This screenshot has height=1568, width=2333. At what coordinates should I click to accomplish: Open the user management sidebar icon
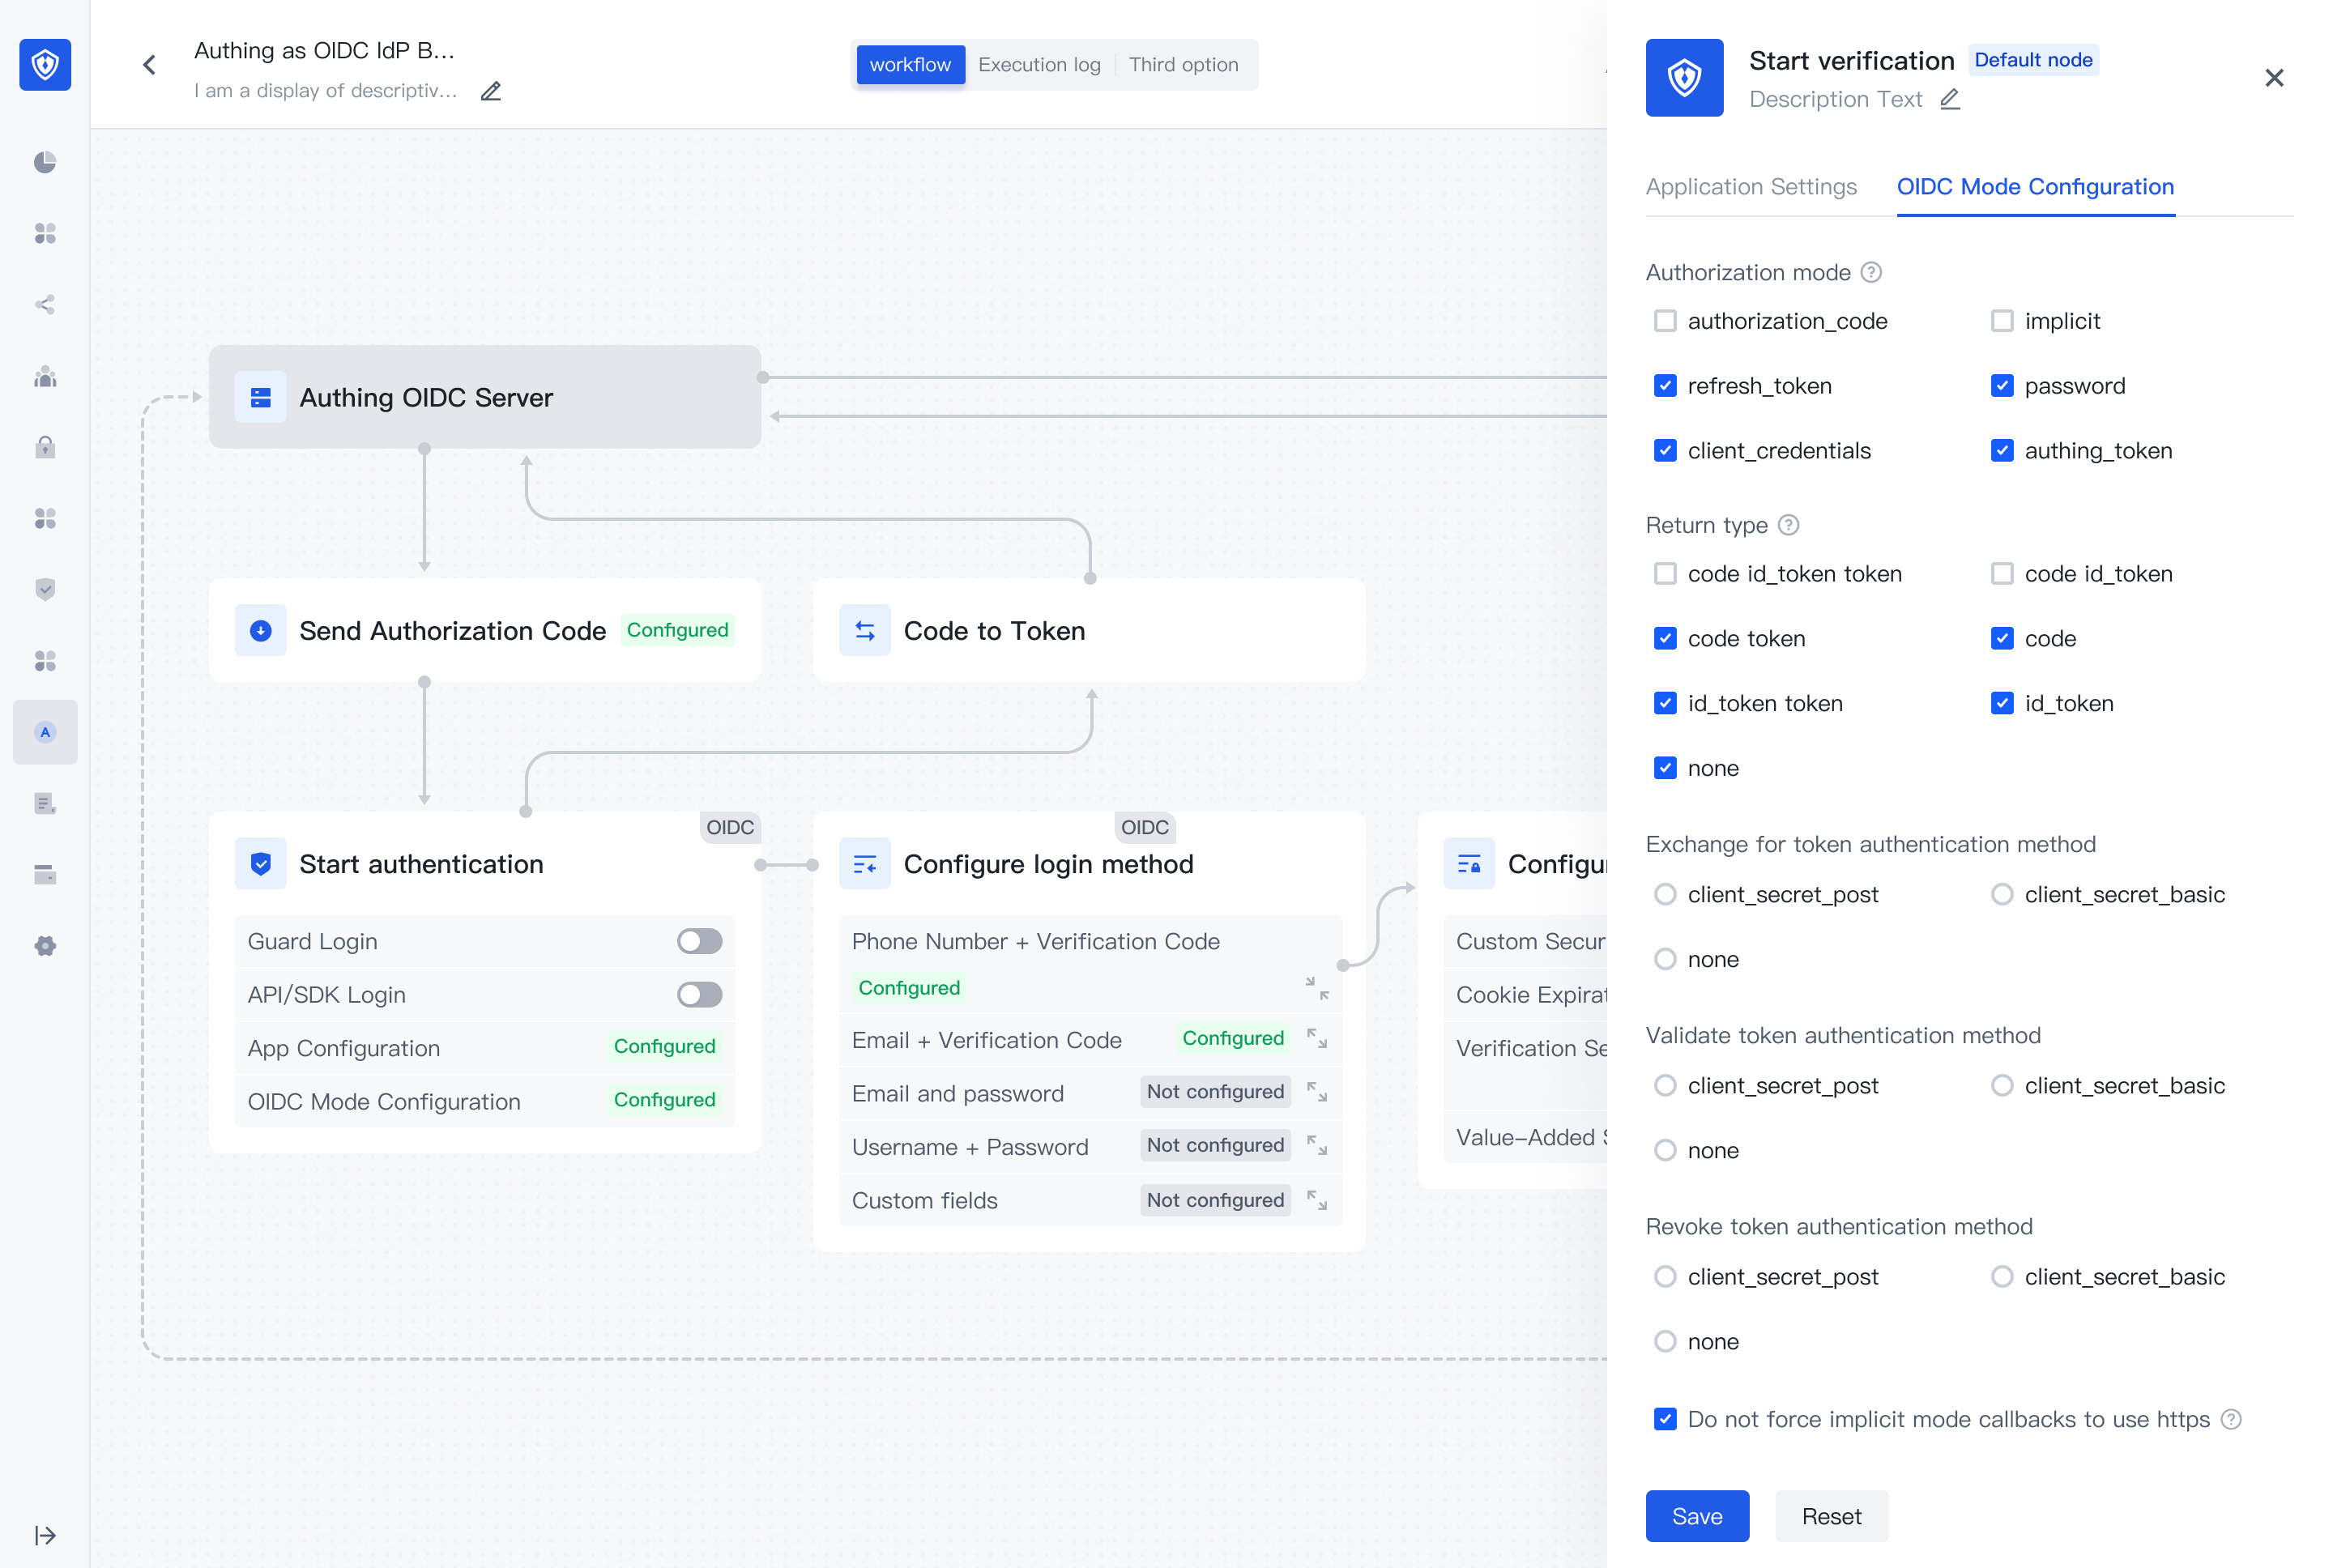45,377
